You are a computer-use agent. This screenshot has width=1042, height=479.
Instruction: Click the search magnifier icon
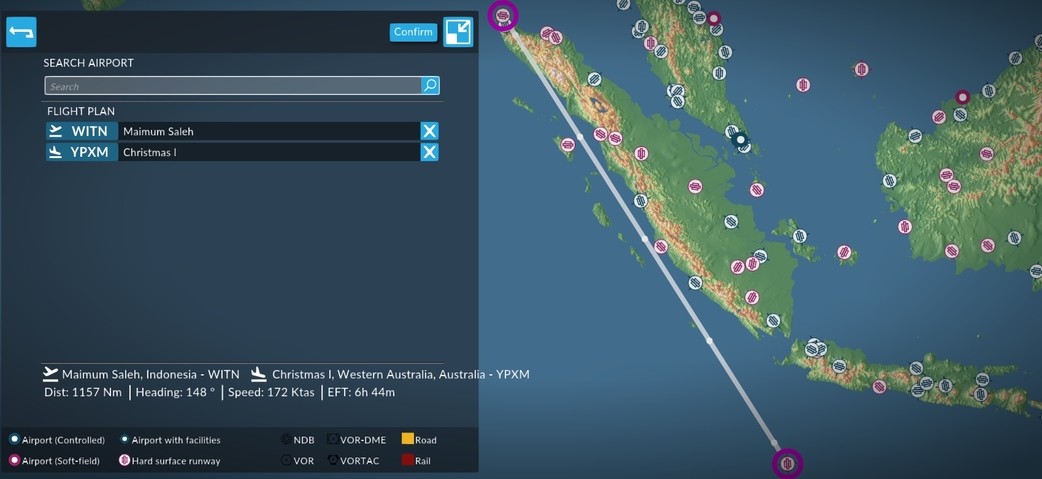click(x=430, y=86)
